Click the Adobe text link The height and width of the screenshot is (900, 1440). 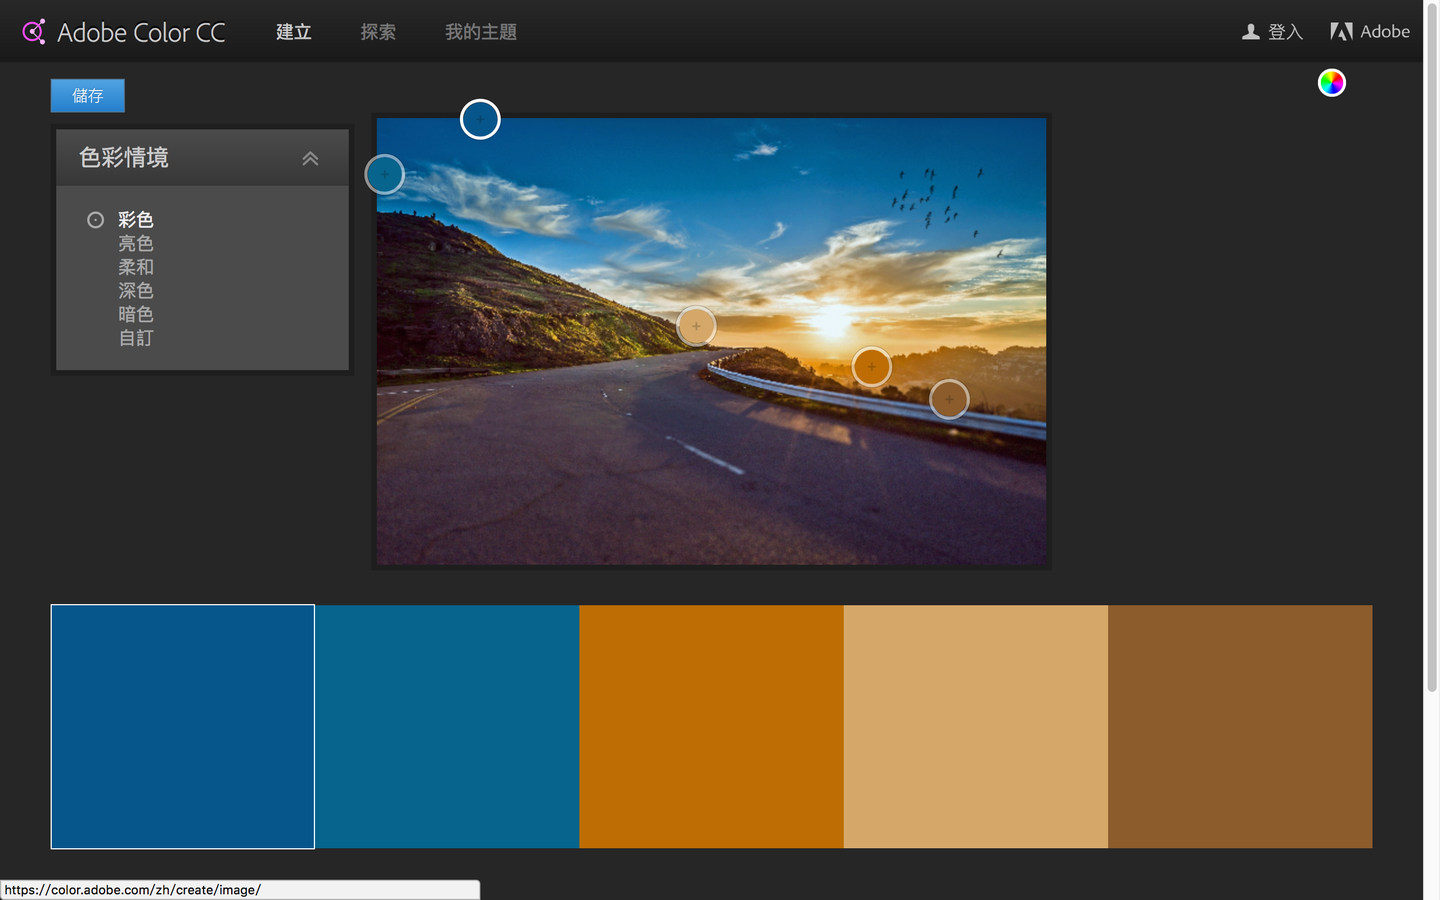(x=1385, y=32)
